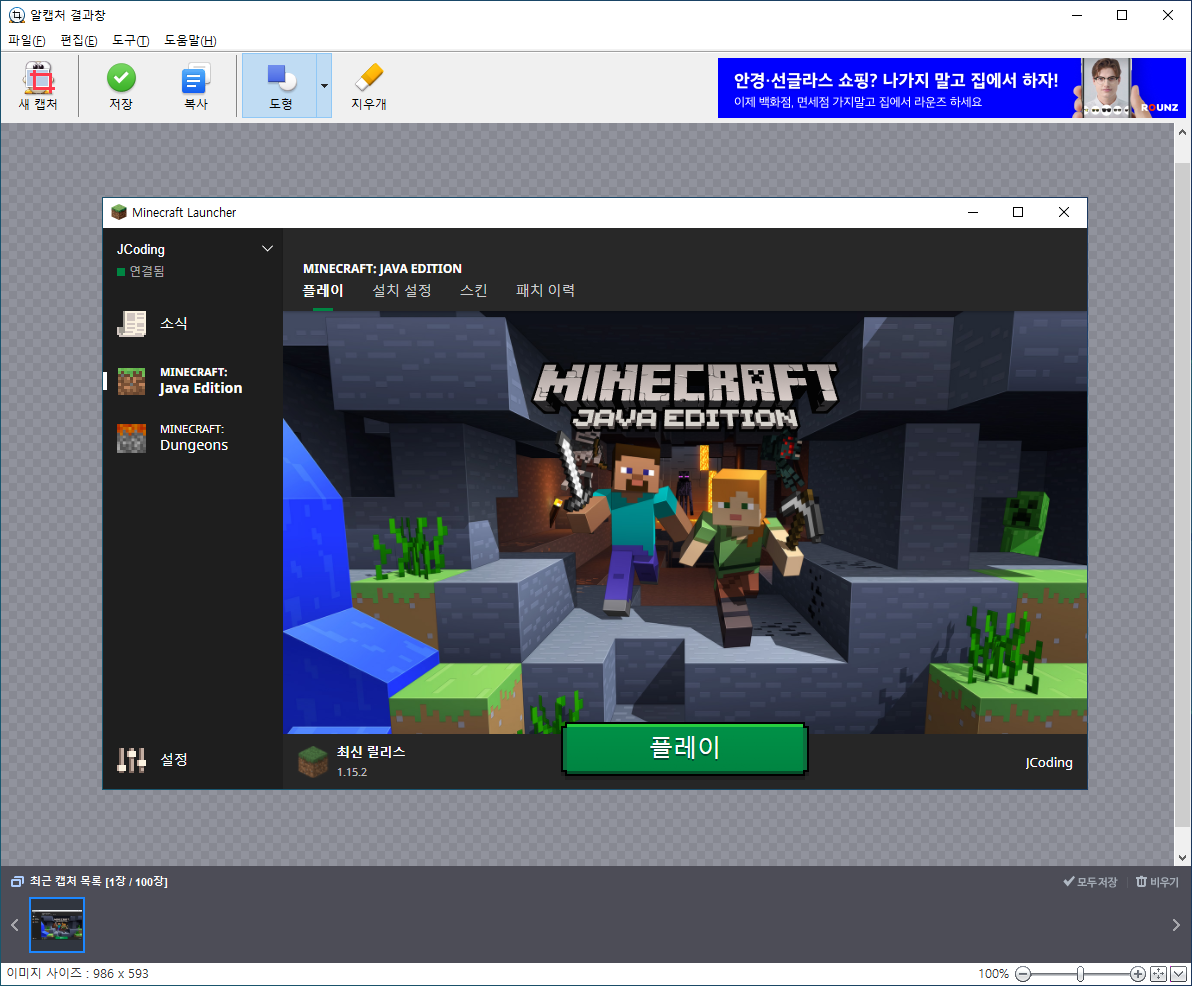Click the 연결됨 connection status text
1192x986 pixels.
[x=147, y=271]
